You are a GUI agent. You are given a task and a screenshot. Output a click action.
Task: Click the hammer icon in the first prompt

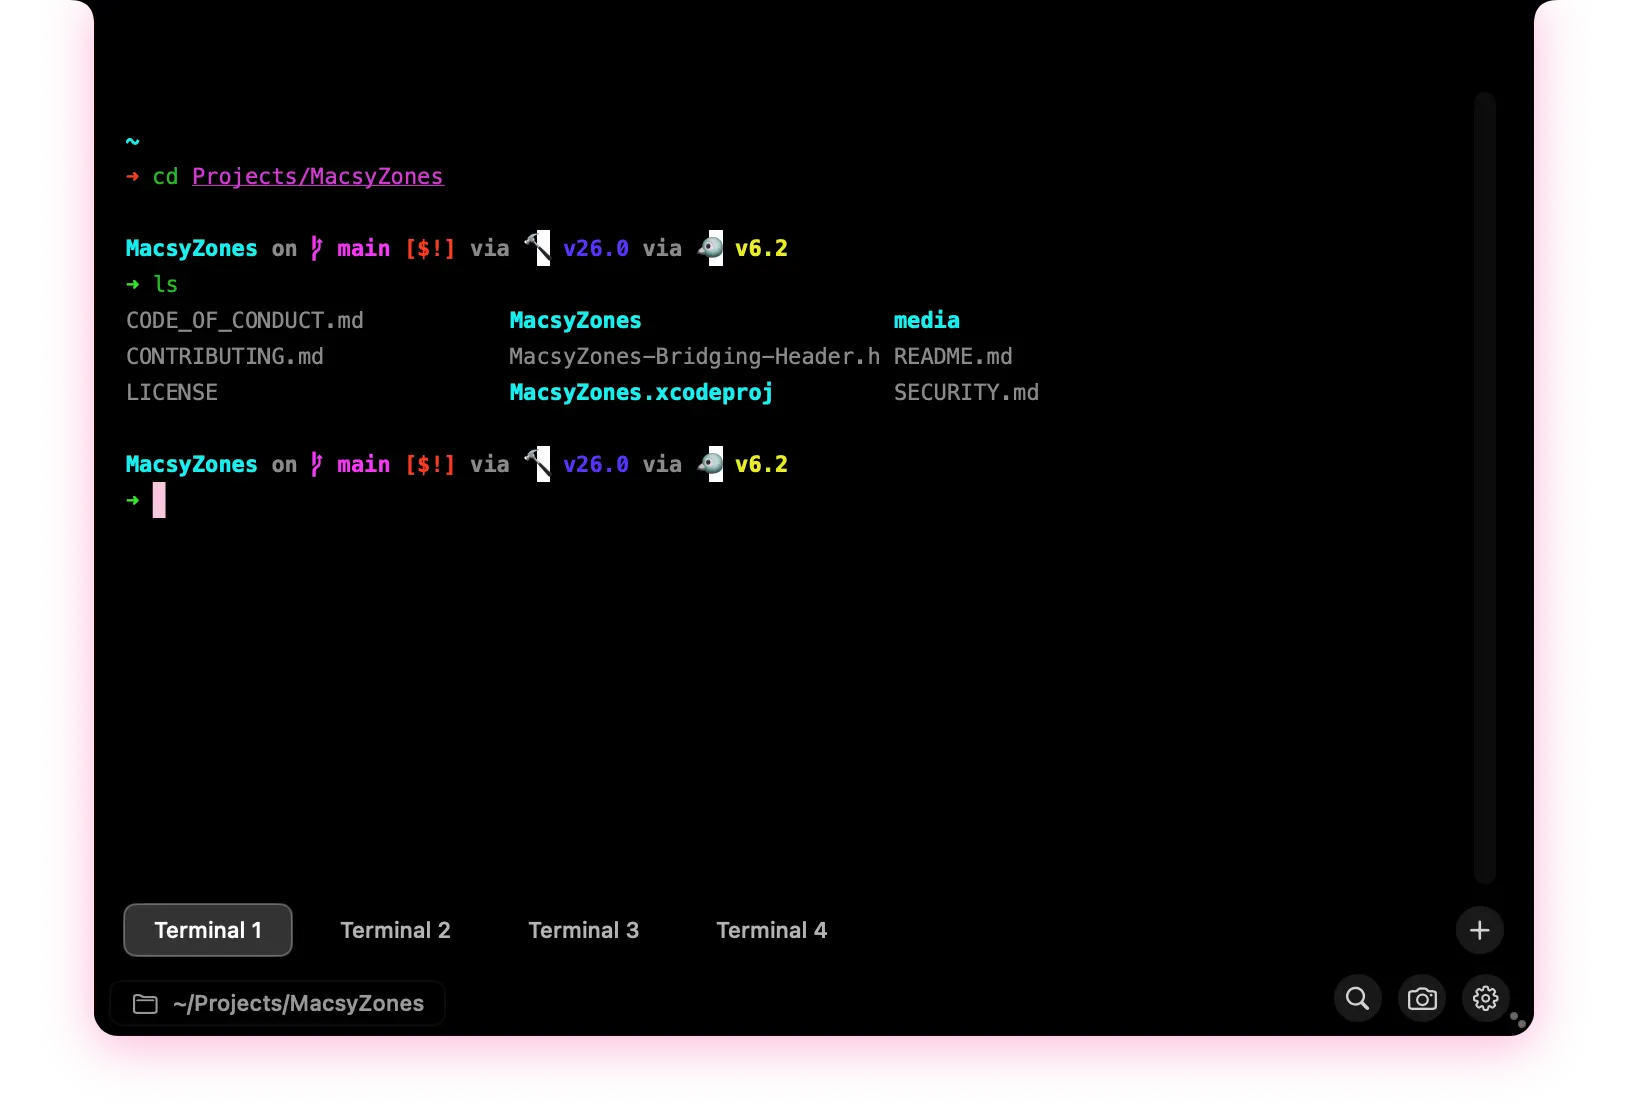coord(537,247)
